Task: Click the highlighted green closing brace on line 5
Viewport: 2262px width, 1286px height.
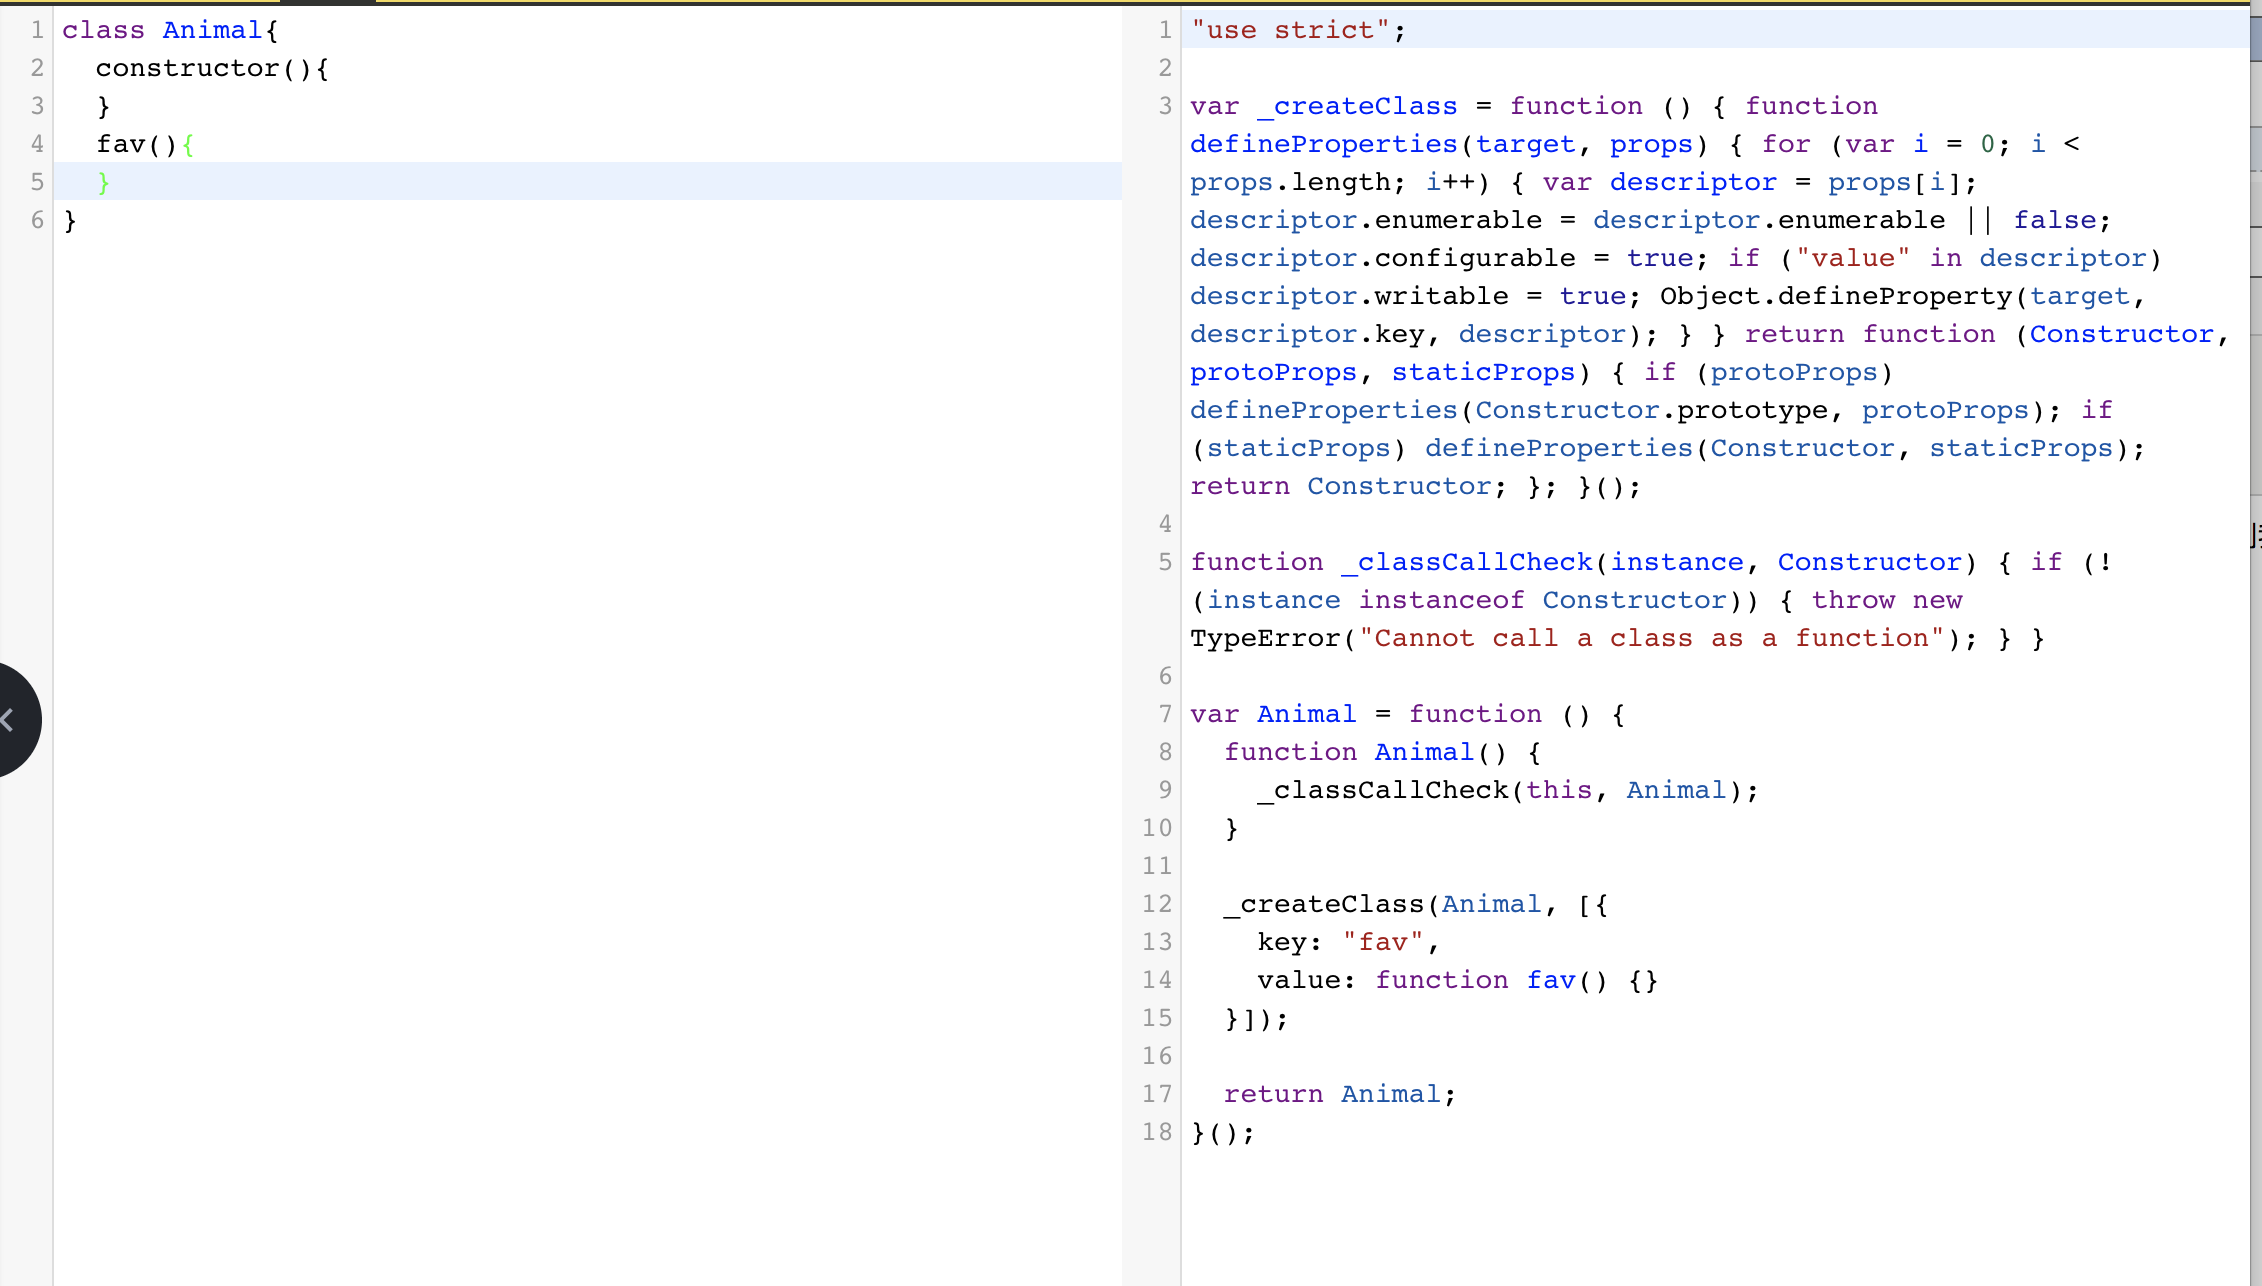Action: [104, 182]
